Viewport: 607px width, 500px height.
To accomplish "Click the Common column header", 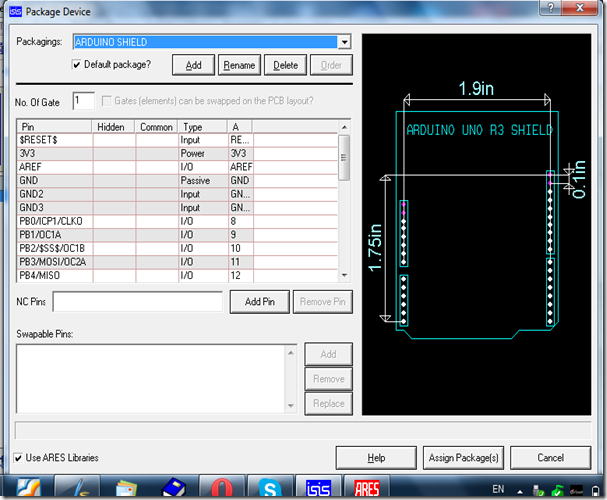I will tap(156, 127).
